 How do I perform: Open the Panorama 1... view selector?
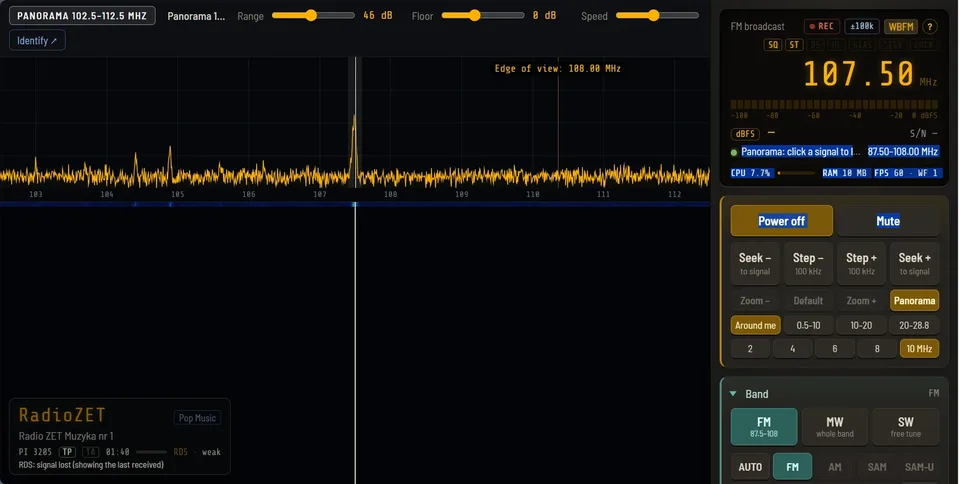[196, 16]
